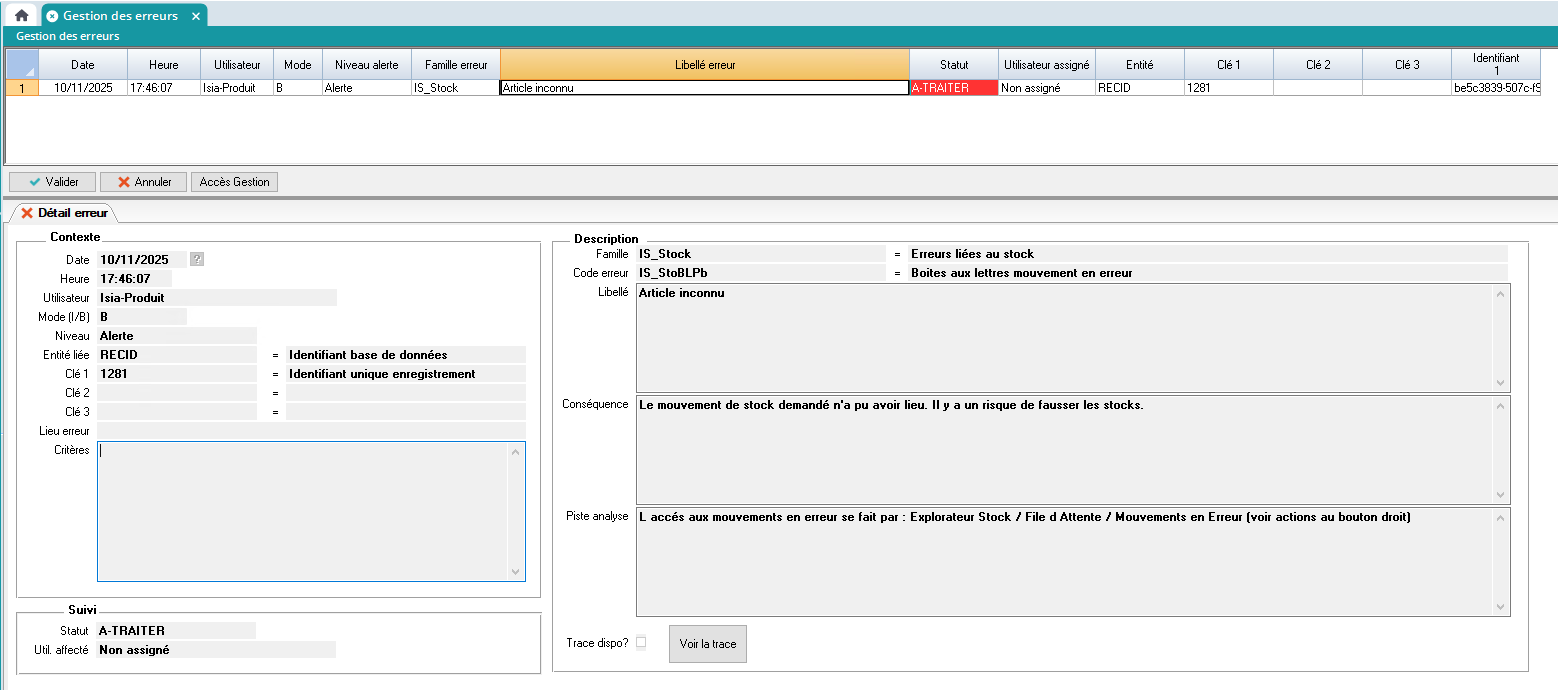The height and width of the screenshot is (690, 1558).
Task: Toggle the Trace dispo checkbox
Action: point(641,643)
